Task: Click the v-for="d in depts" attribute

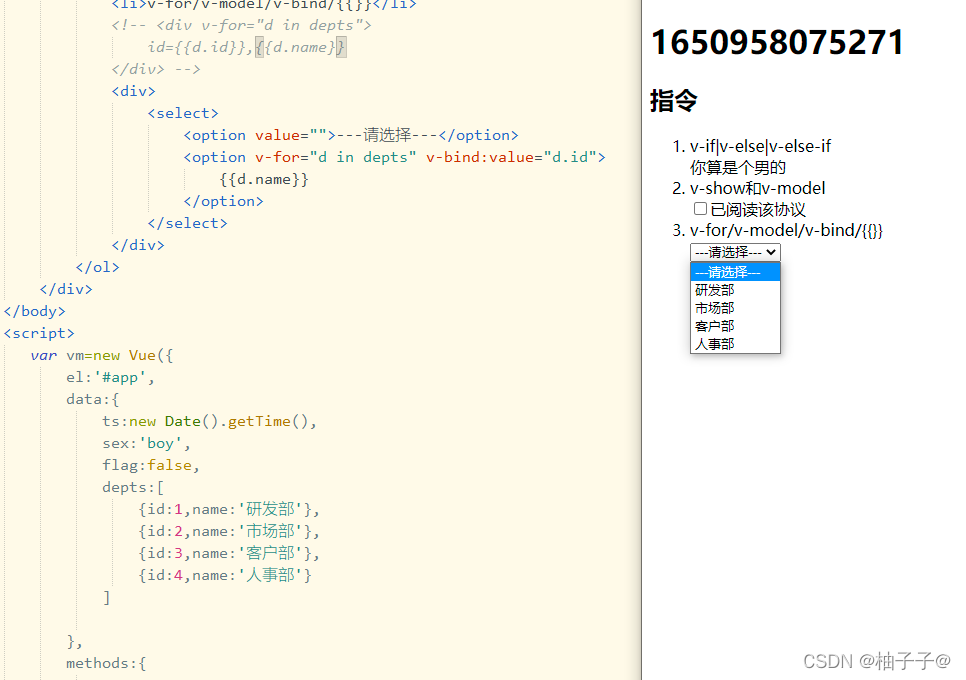Action: click(336, 157)
